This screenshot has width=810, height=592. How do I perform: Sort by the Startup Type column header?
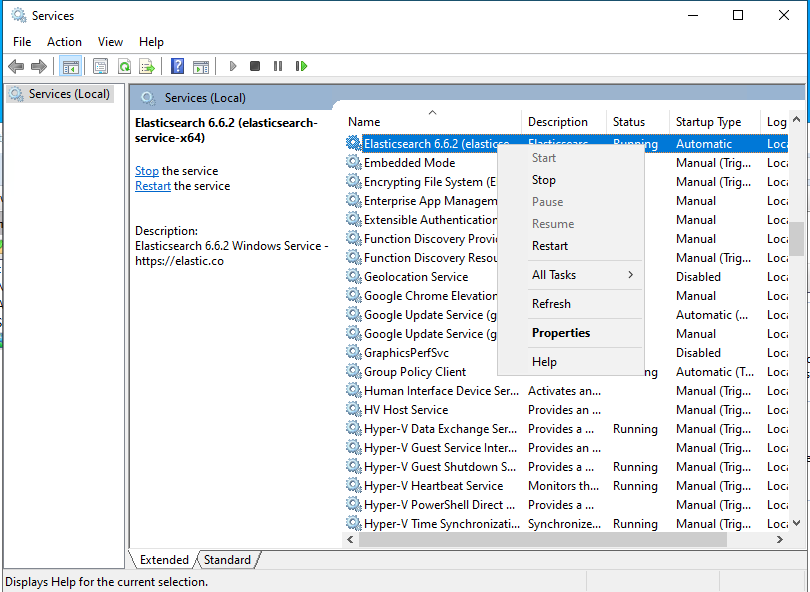coord(714,122)
